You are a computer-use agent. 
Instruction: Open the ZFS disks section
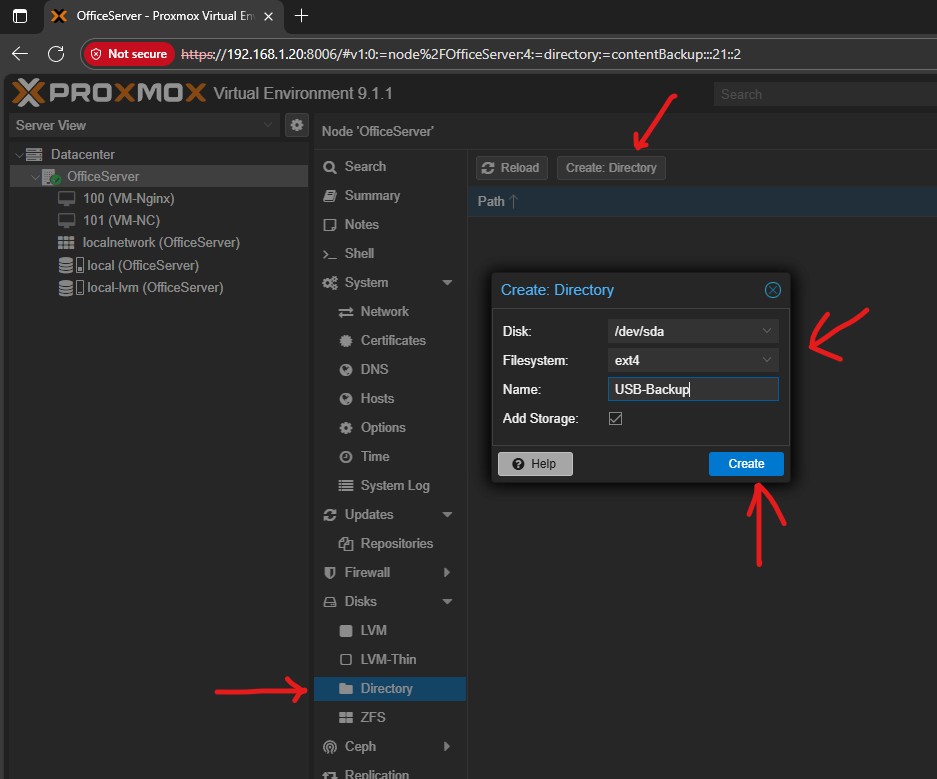coord(373,717)
